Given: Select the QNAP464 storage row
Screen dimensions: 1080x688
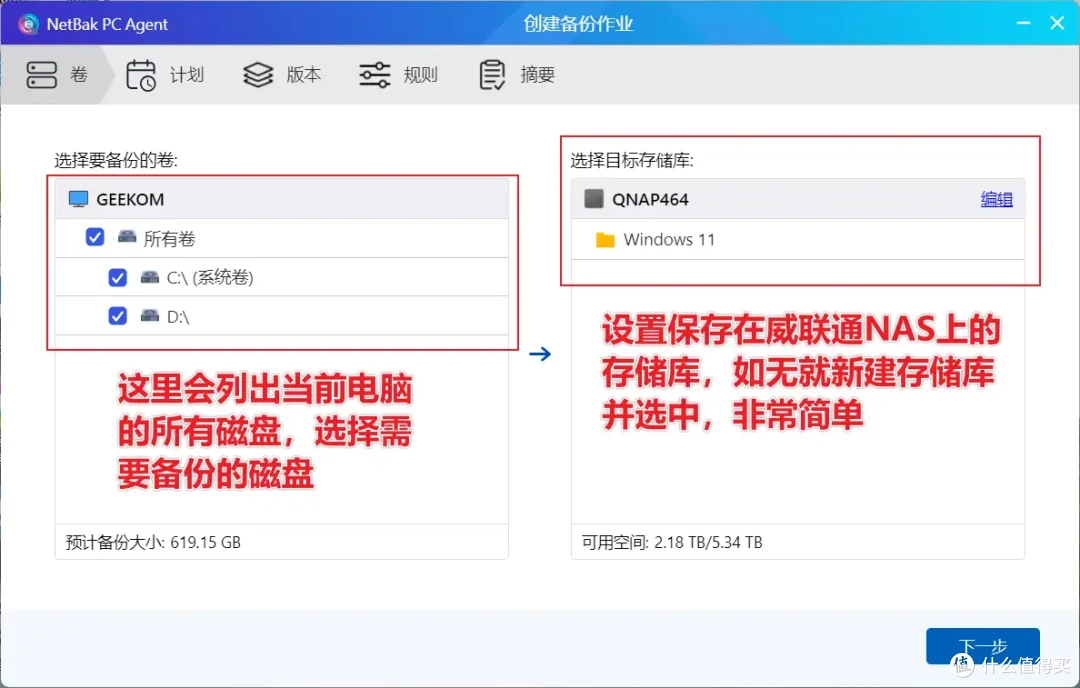Looking at the screenshot, I should 798,199.
